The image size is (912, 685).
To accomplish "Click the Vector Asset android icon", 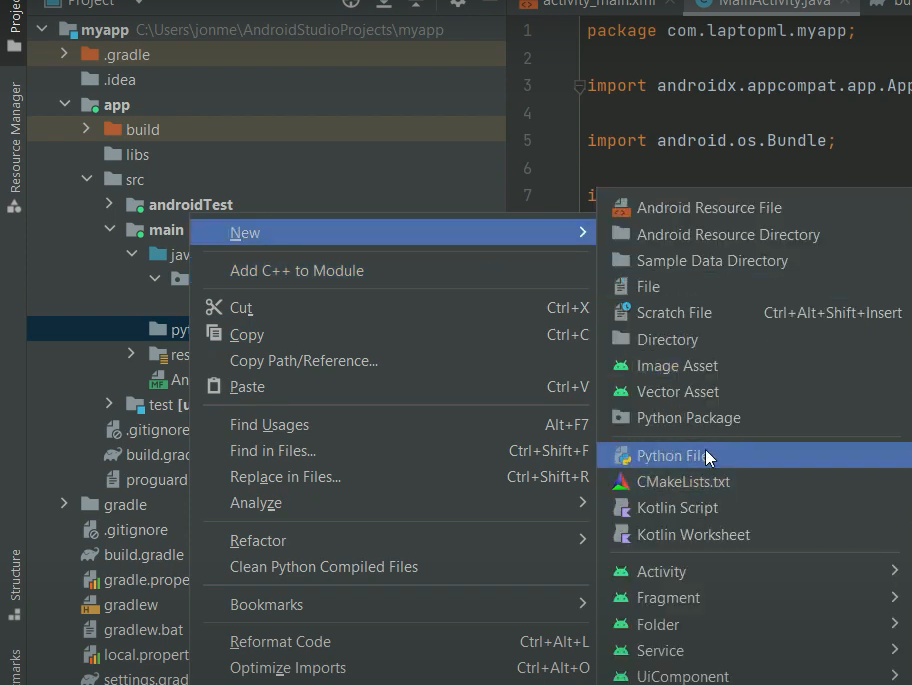I will [621, 391].
